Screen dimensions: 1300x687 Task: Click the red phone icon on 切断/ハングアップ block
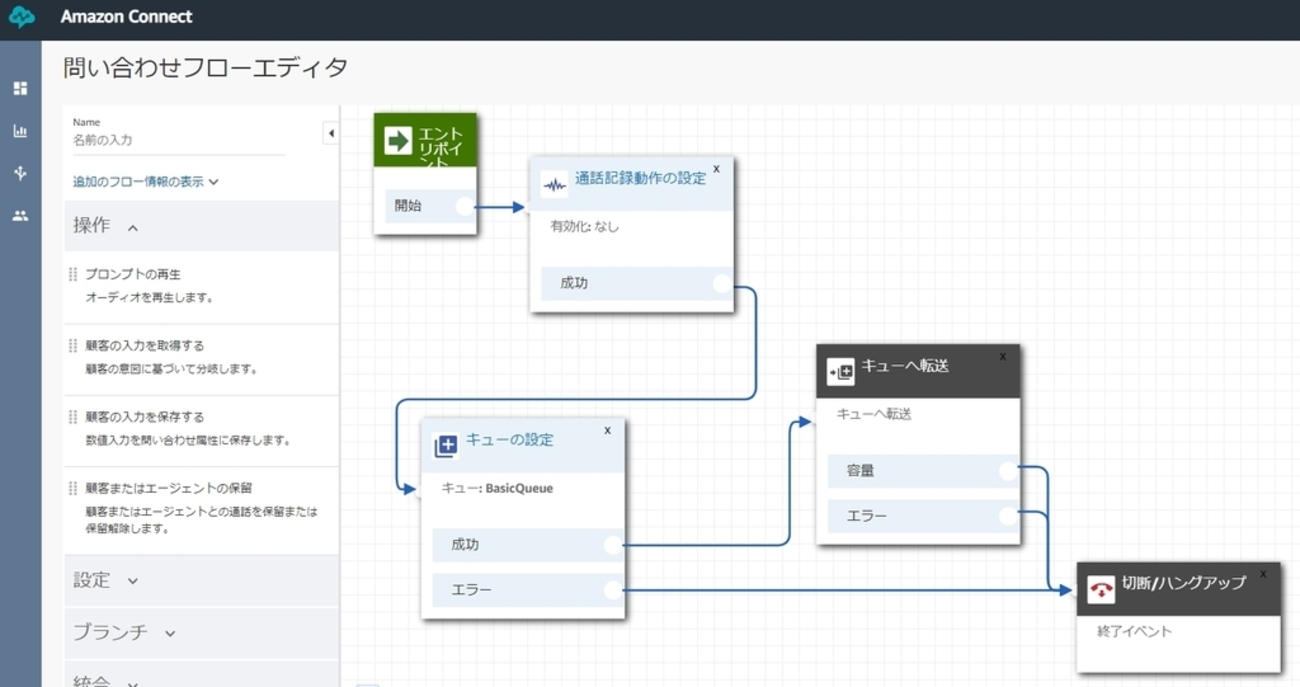(x=1100, y=590)
